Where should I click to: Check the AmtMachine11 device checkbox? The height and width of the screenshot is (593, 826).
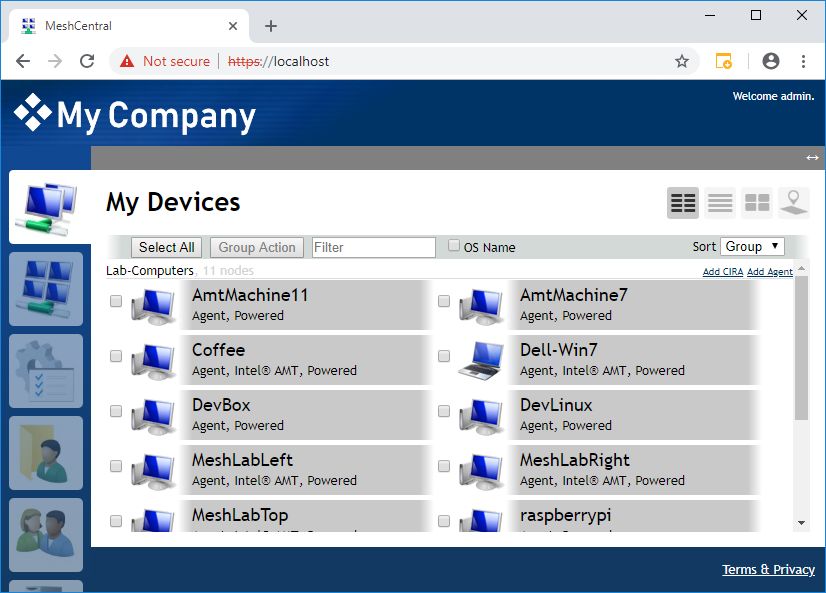(x=116, y=301)
